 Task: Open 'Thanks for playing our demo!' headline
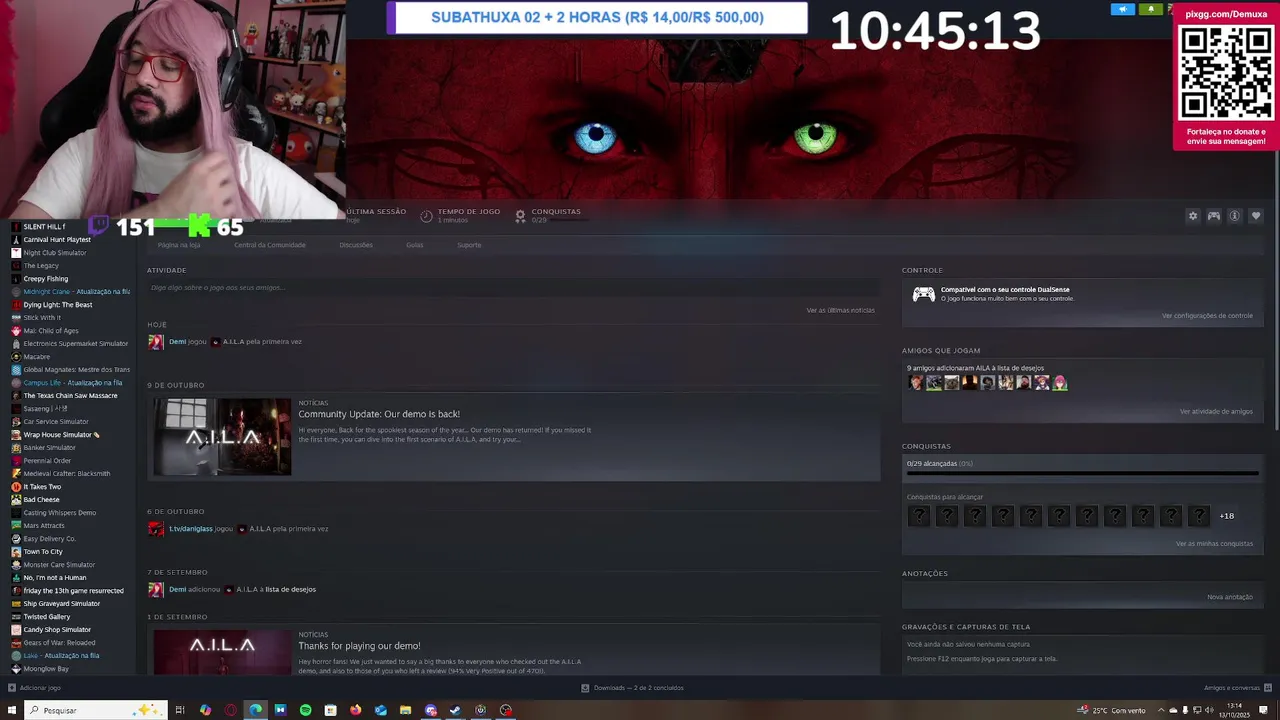[359, 646]
